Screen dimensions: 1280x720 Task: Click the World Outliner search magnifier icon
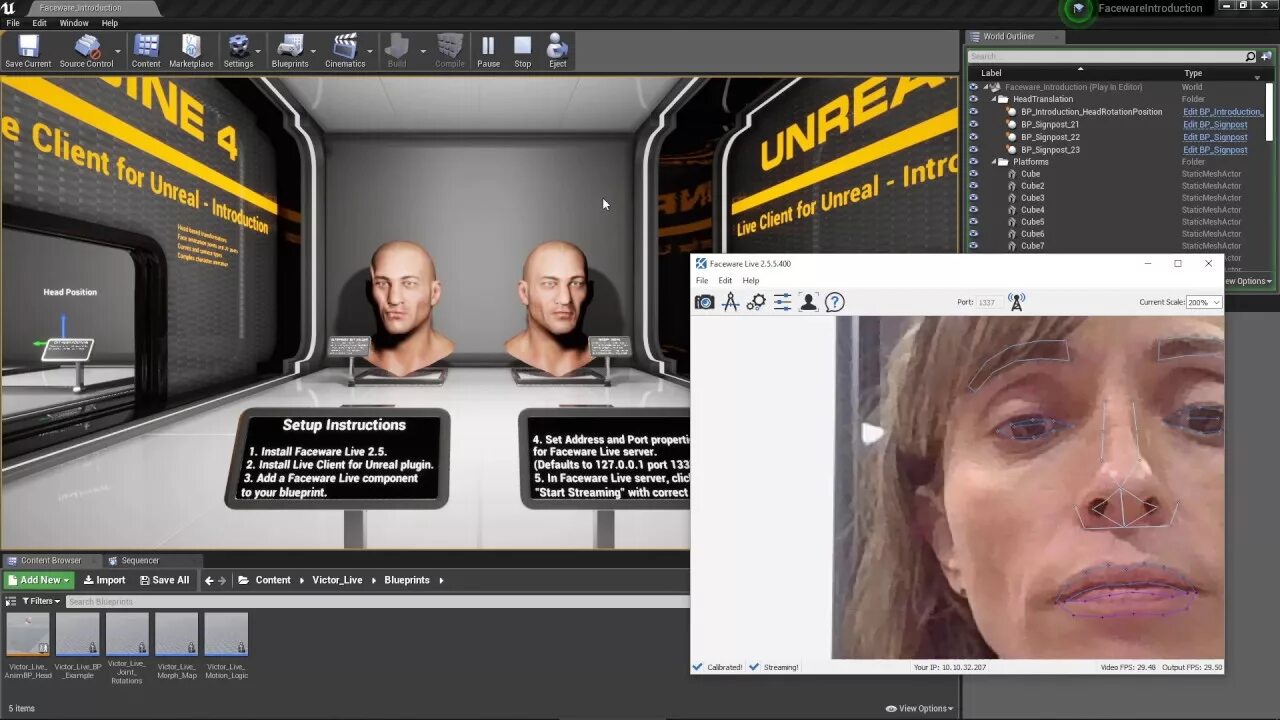pyautogui.click(x=1250, y=56)
